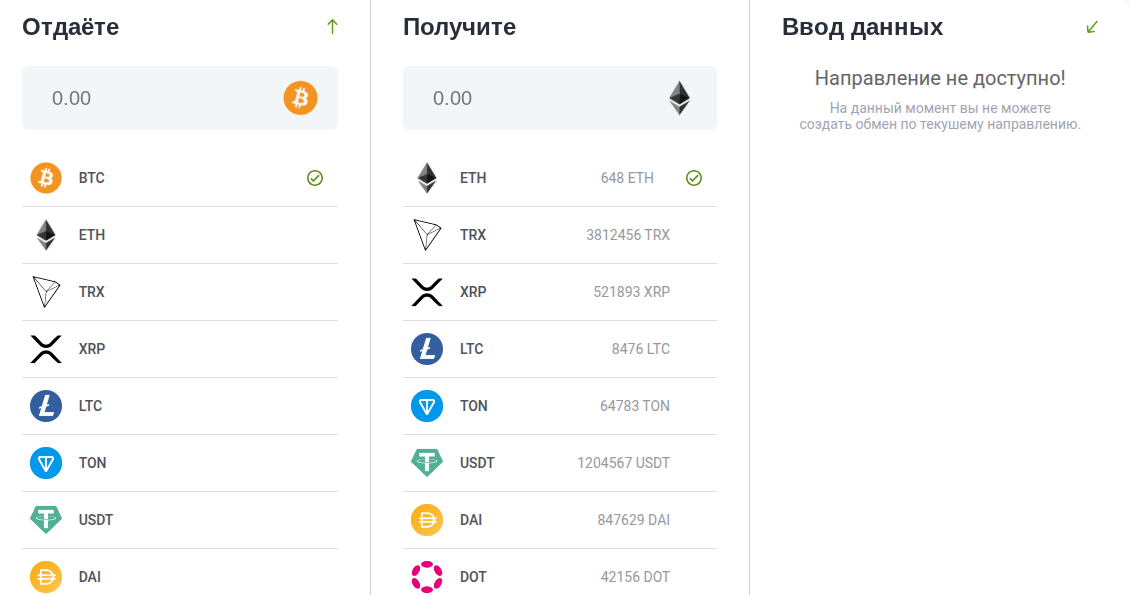Viewport: 1129px width, 595px height.
Task: Pick the TRX icon under Получите
Action: pyautogui.click(x=427, y=235)
